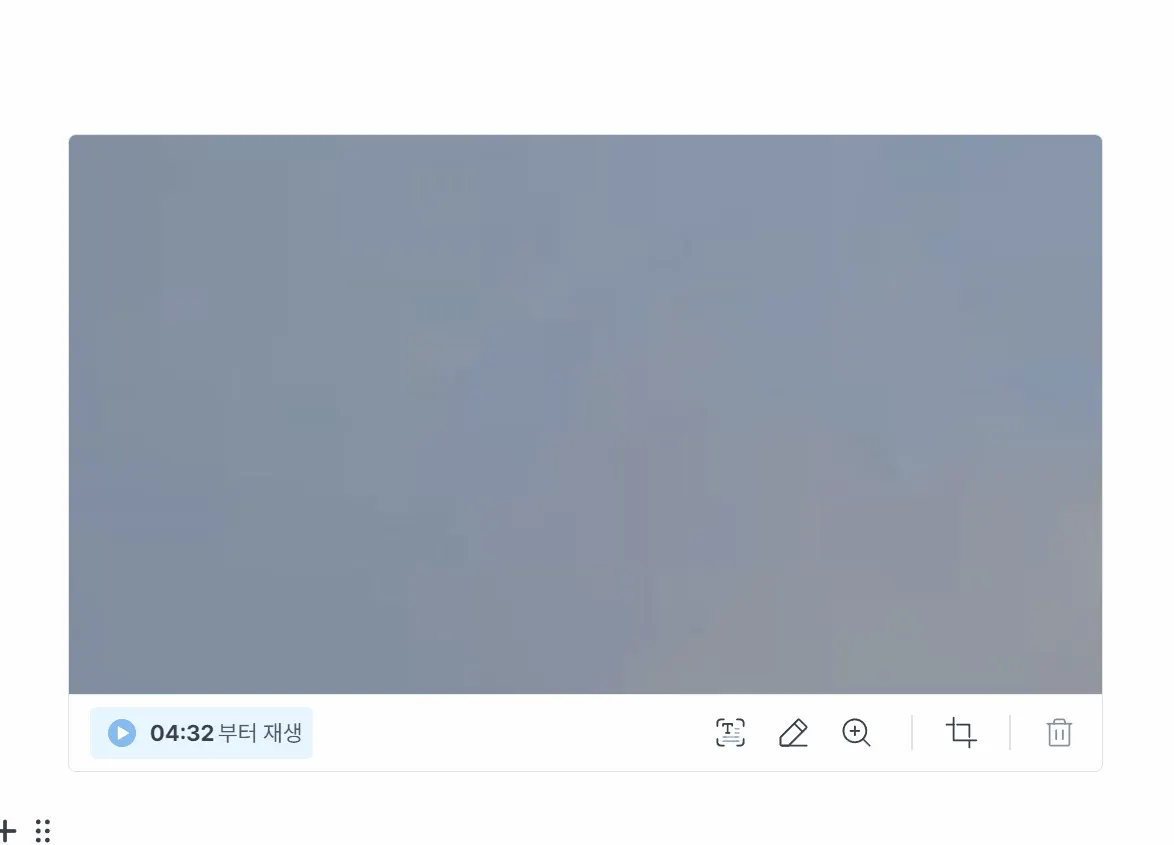
Task: Open the blurred video screenshot thumbnail
Action: pyautogui.click(x=586, y=414)
